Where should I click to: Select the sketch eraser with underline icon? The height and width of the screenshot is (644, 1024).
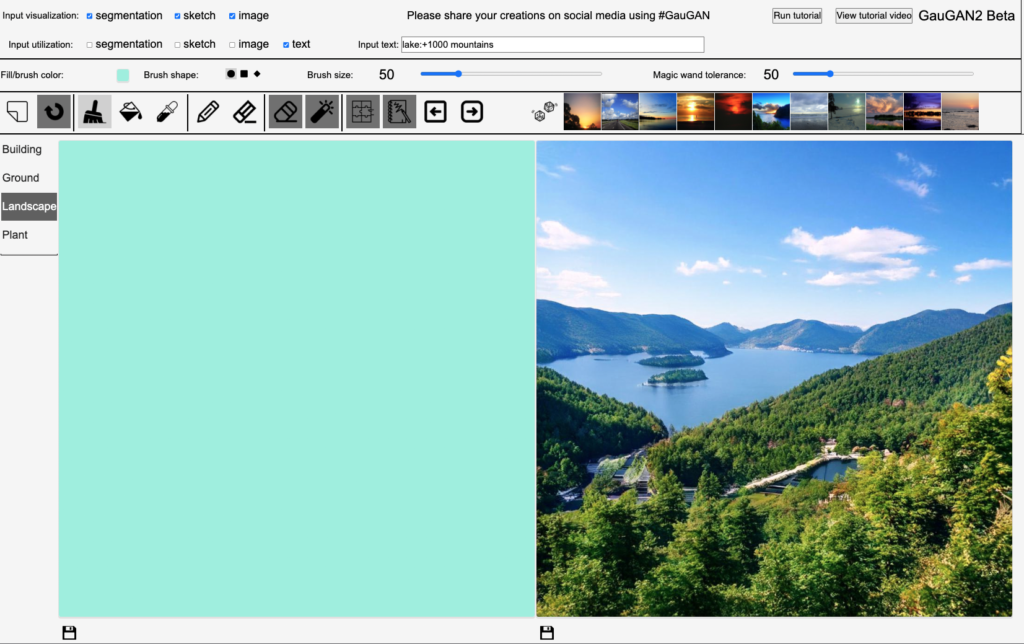[245, 112]
